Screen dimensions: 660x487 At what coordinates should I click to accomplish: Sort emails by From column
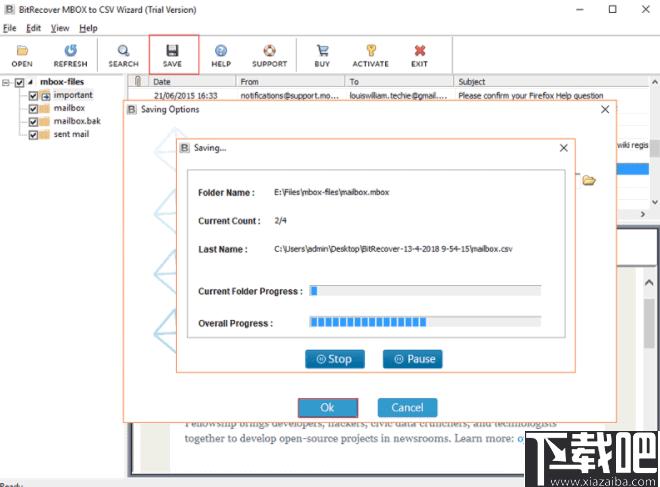coord(290,81)
